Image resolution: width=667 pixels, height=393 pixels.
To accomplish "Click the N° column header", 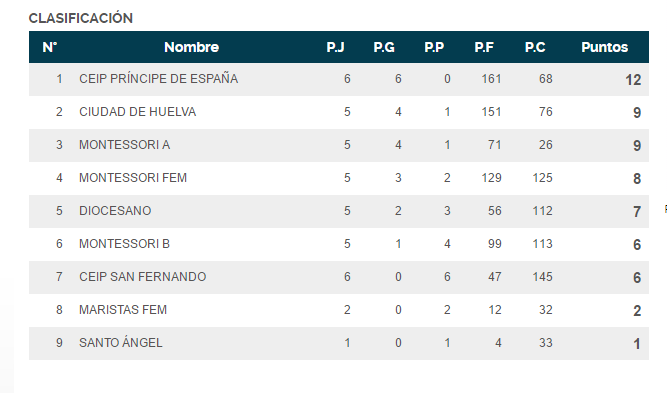I will tap(50, 47).
